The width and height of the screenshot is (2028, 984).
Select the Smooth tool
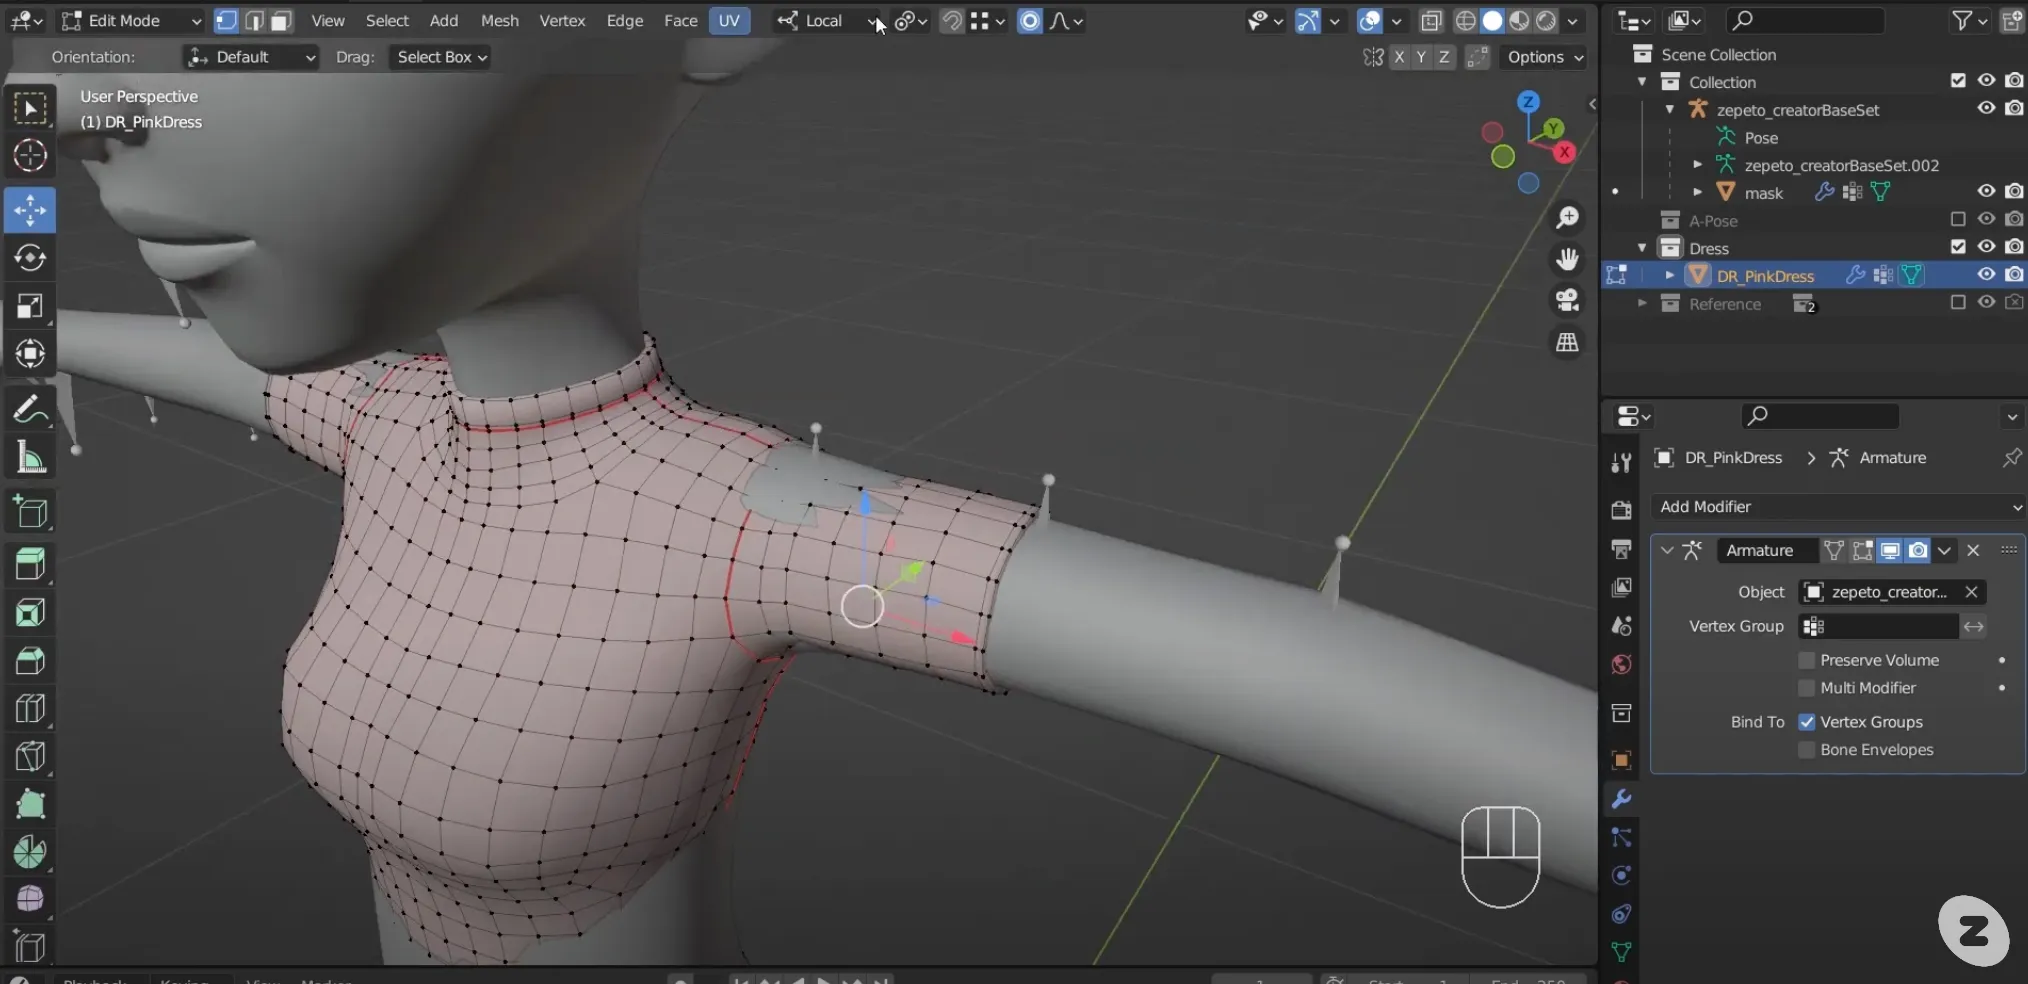pos(30,899)
